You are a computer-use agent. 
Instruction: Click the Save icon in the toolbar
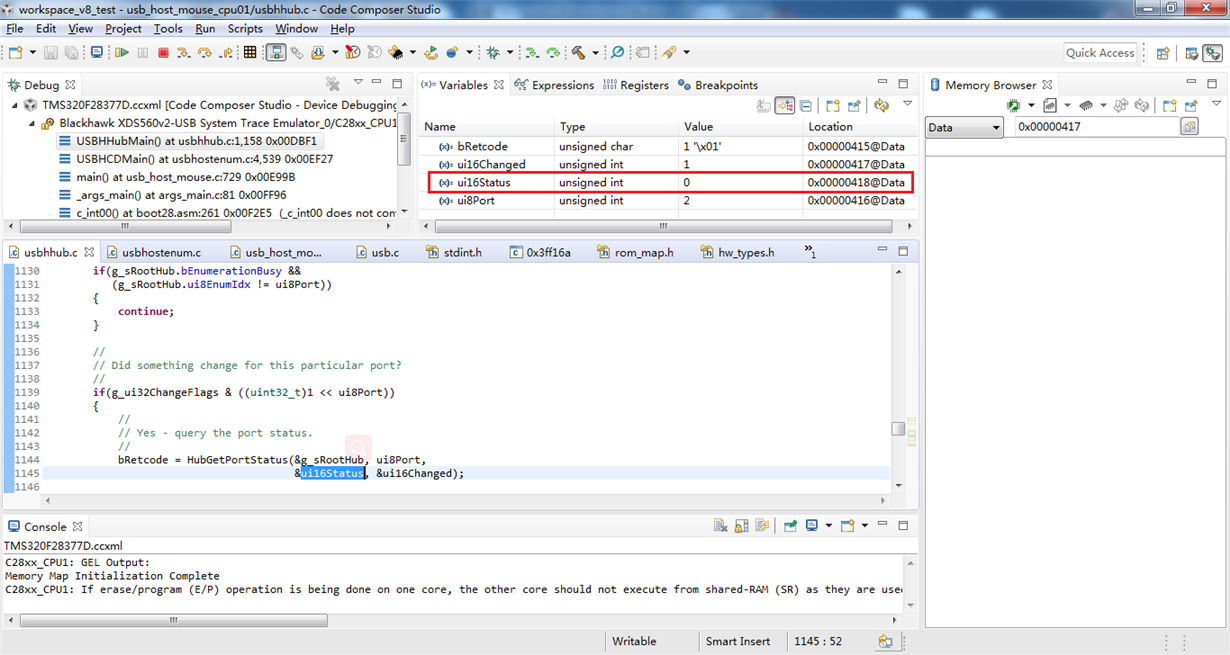click(x=52, y=53)
